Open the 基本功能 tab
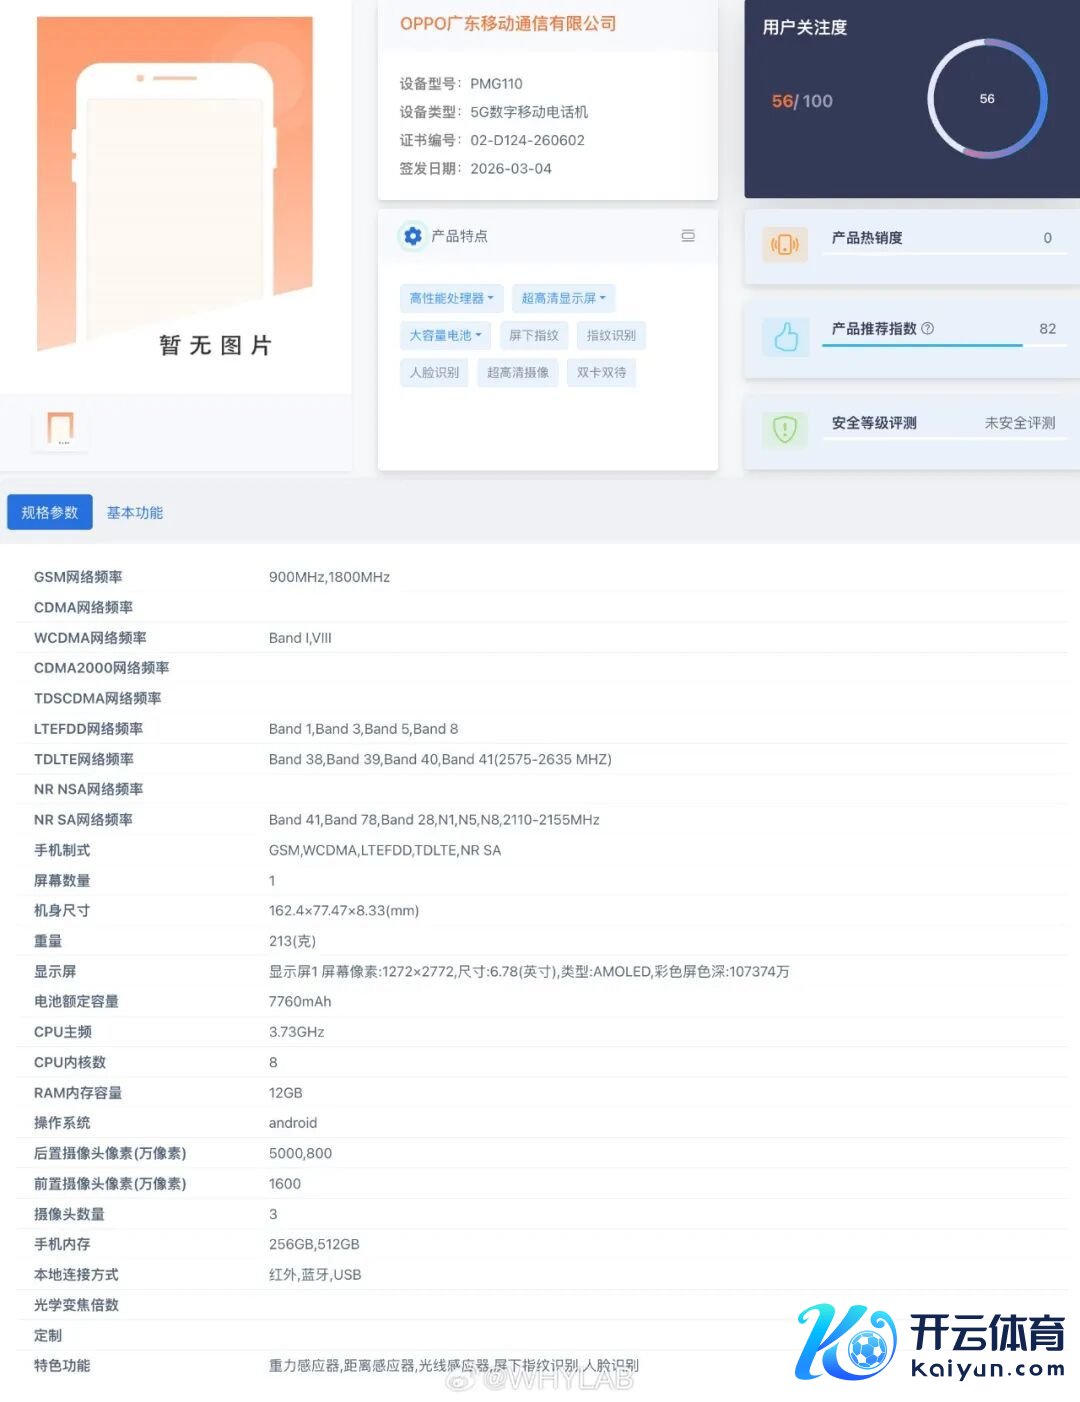Viewport: 1080px width, 1402px height. [135, 512]
